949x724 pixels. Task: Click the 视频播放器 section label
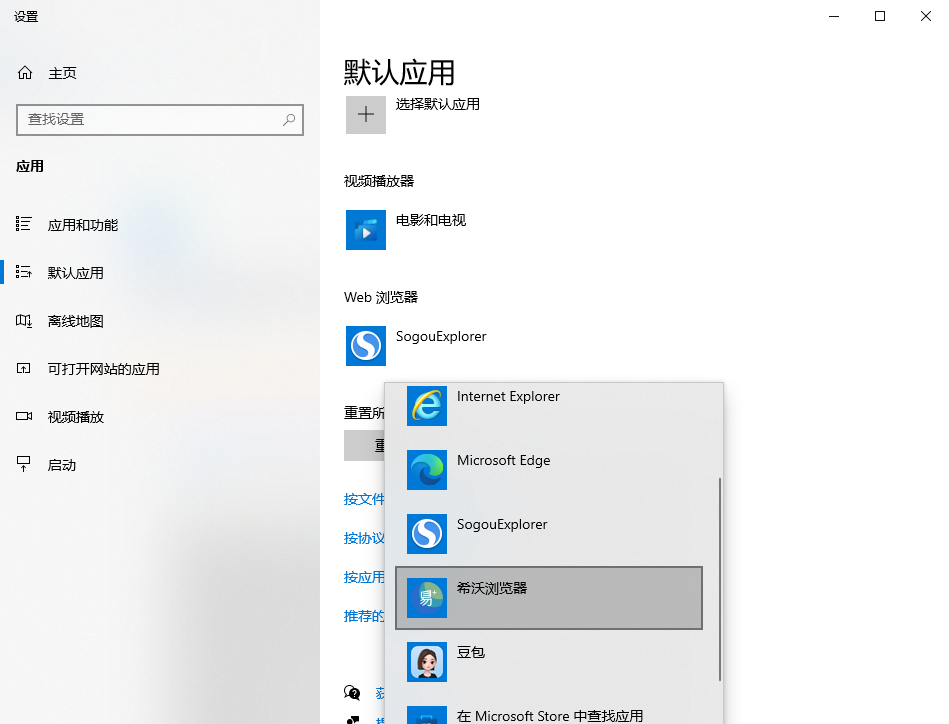click(x=379, y=181)
